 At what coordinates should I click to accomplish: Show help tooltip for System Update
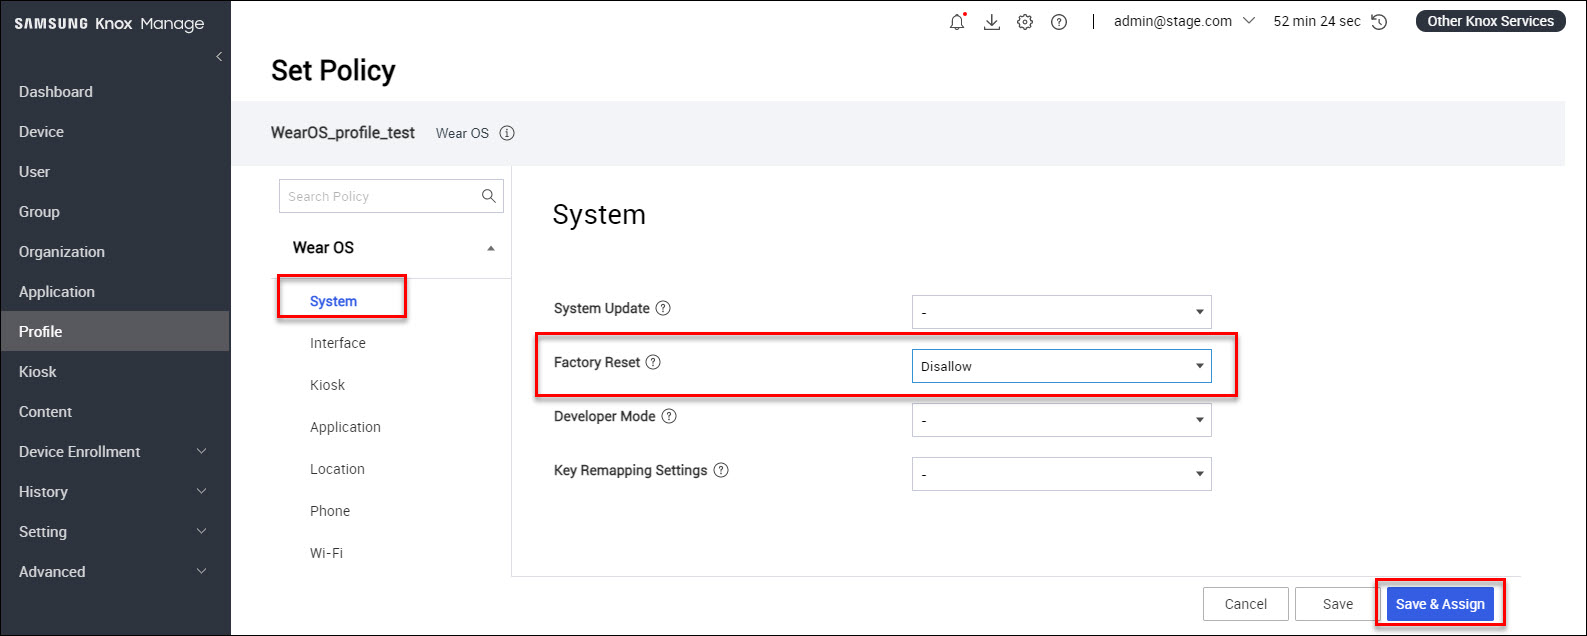[x=663, y=308]
